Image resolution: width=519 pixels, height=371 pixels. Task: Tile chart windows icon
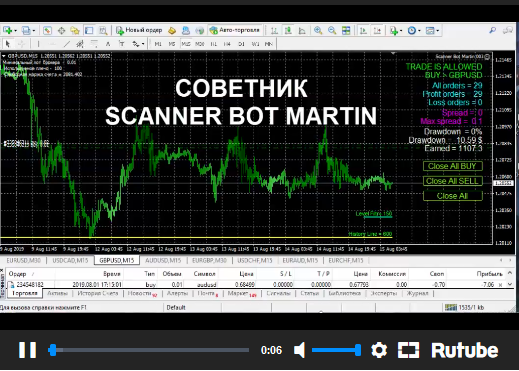coord(346,31)
